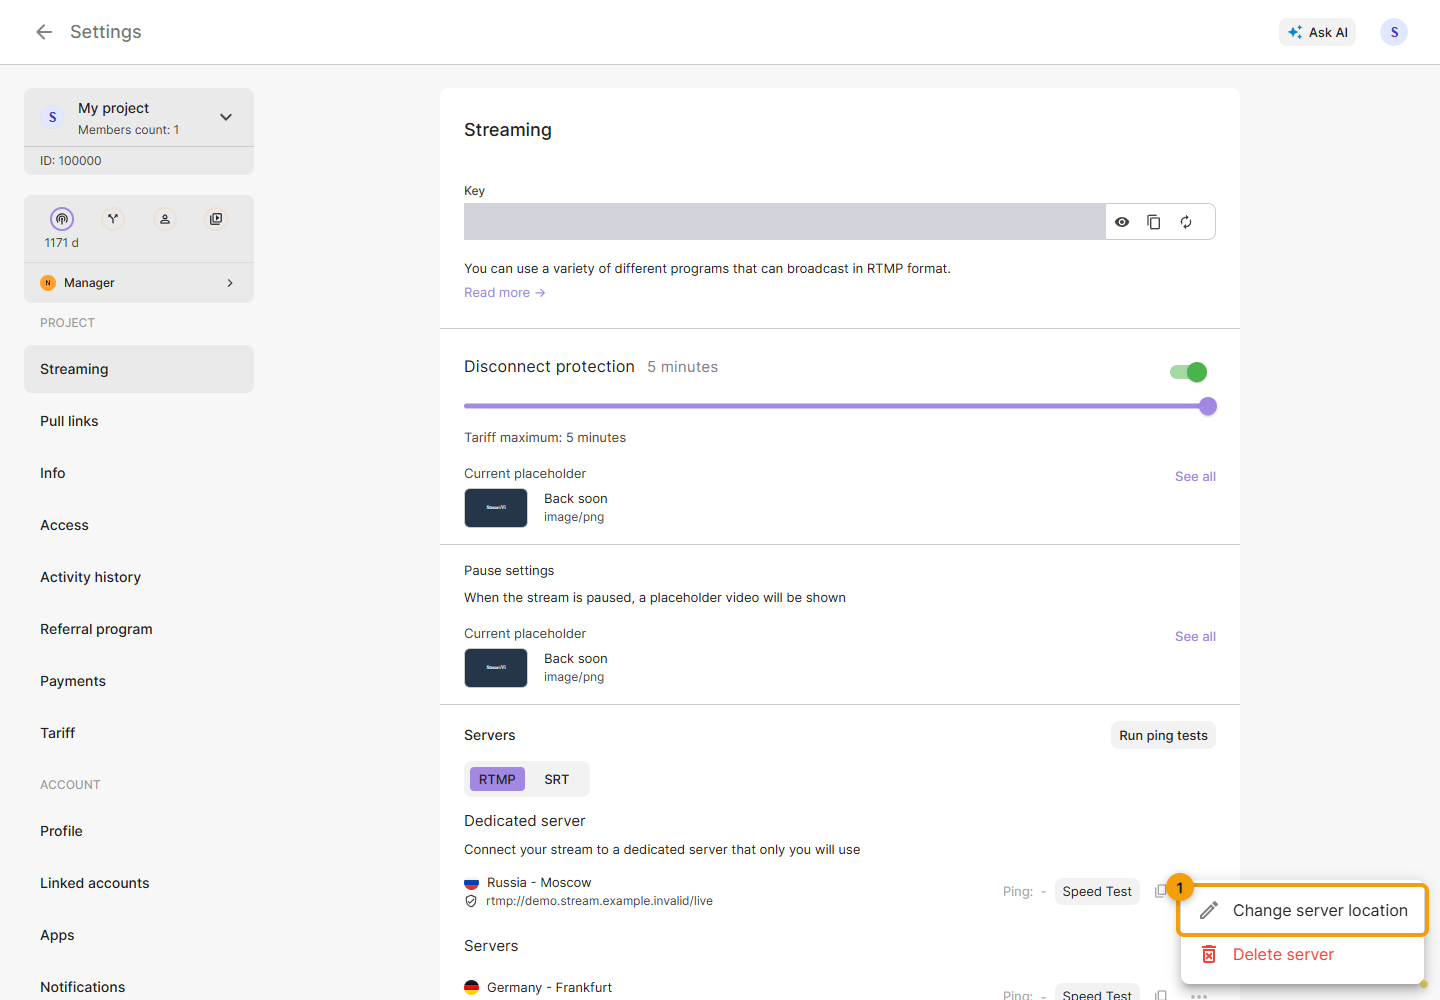Open Notifications settings
Screen dimensions: 1440x1000
(139, 987)
